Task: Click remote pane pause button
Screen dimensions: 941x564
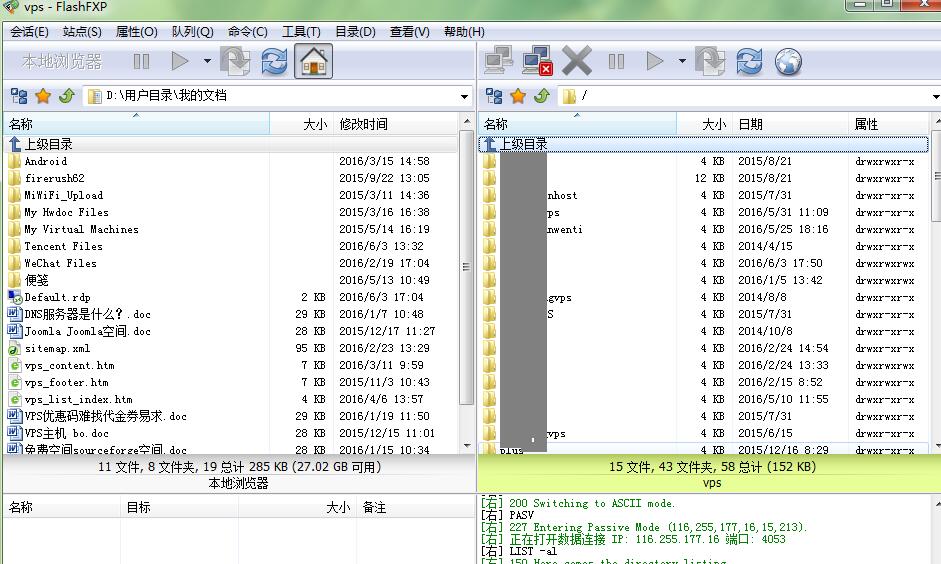Action: (616, 61)
